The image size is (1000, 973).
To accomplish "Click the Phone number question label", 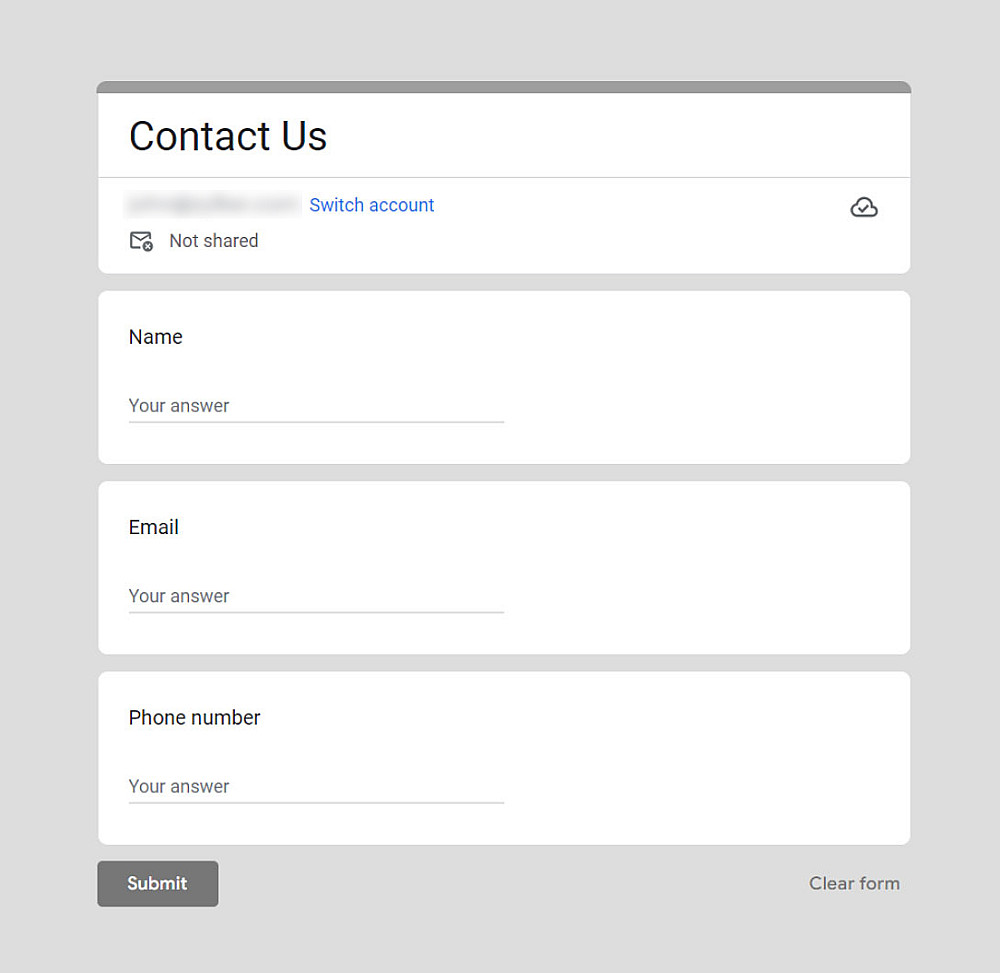I will point(195,717).
